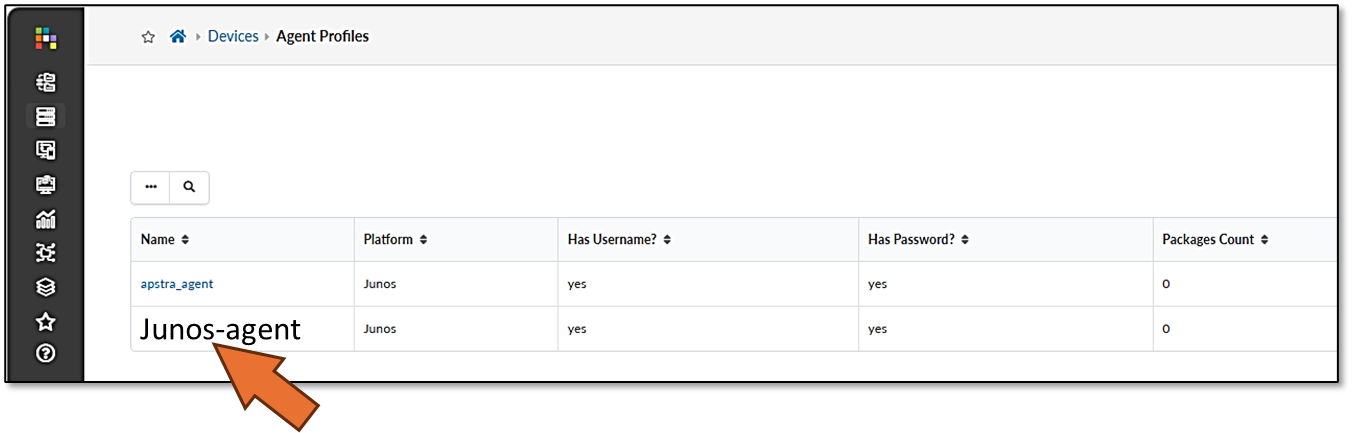Sort by Has Username? column

coord(619,240)
